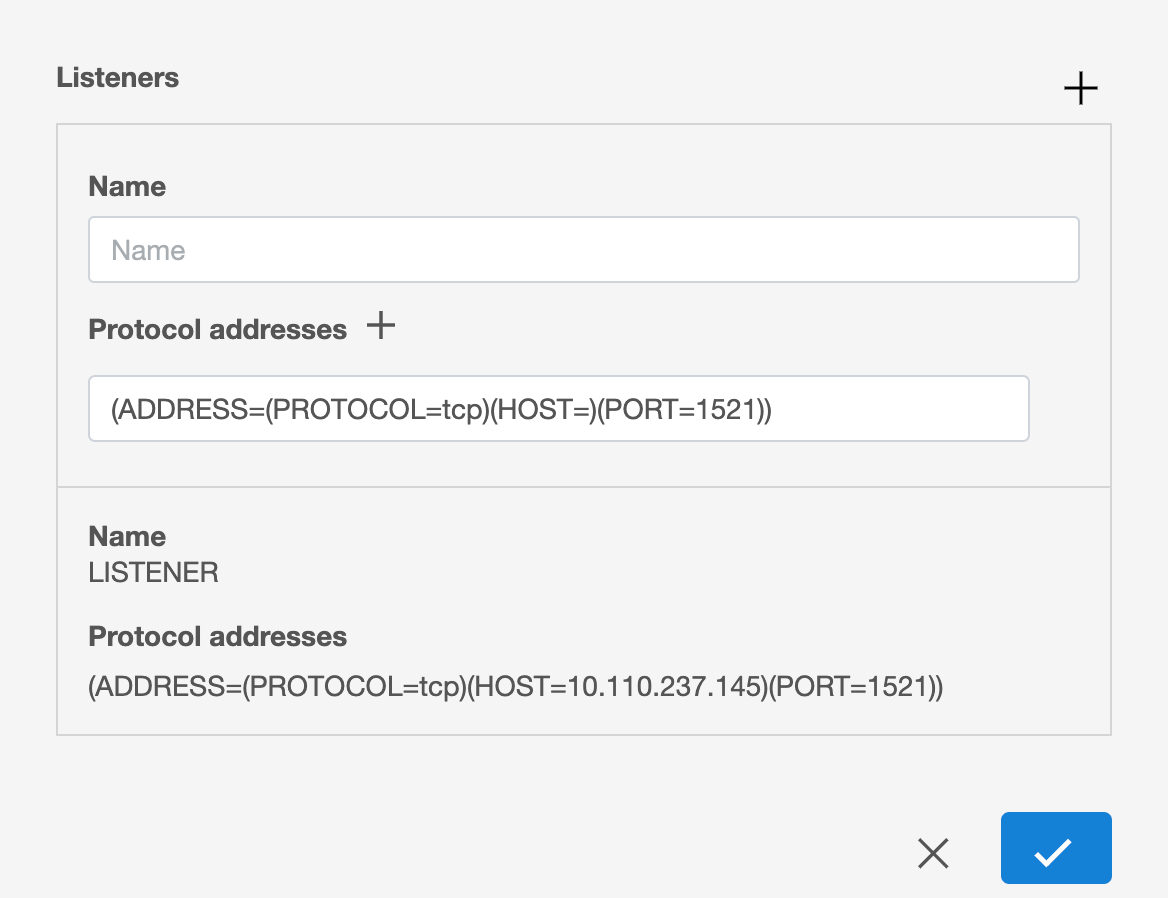Select the LISTENER entry in the list
Image resolution: width=1168 pixels, height=898 pixels.
pos(153,572)
